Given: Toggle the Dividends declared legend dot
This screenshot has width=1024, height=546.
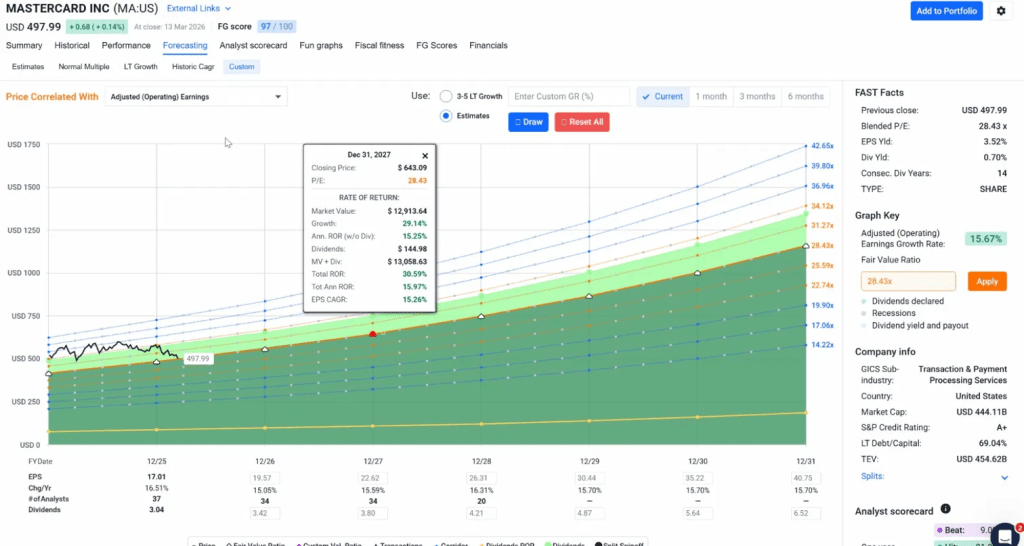Looking at the screenshot, I should pos(863,301).
